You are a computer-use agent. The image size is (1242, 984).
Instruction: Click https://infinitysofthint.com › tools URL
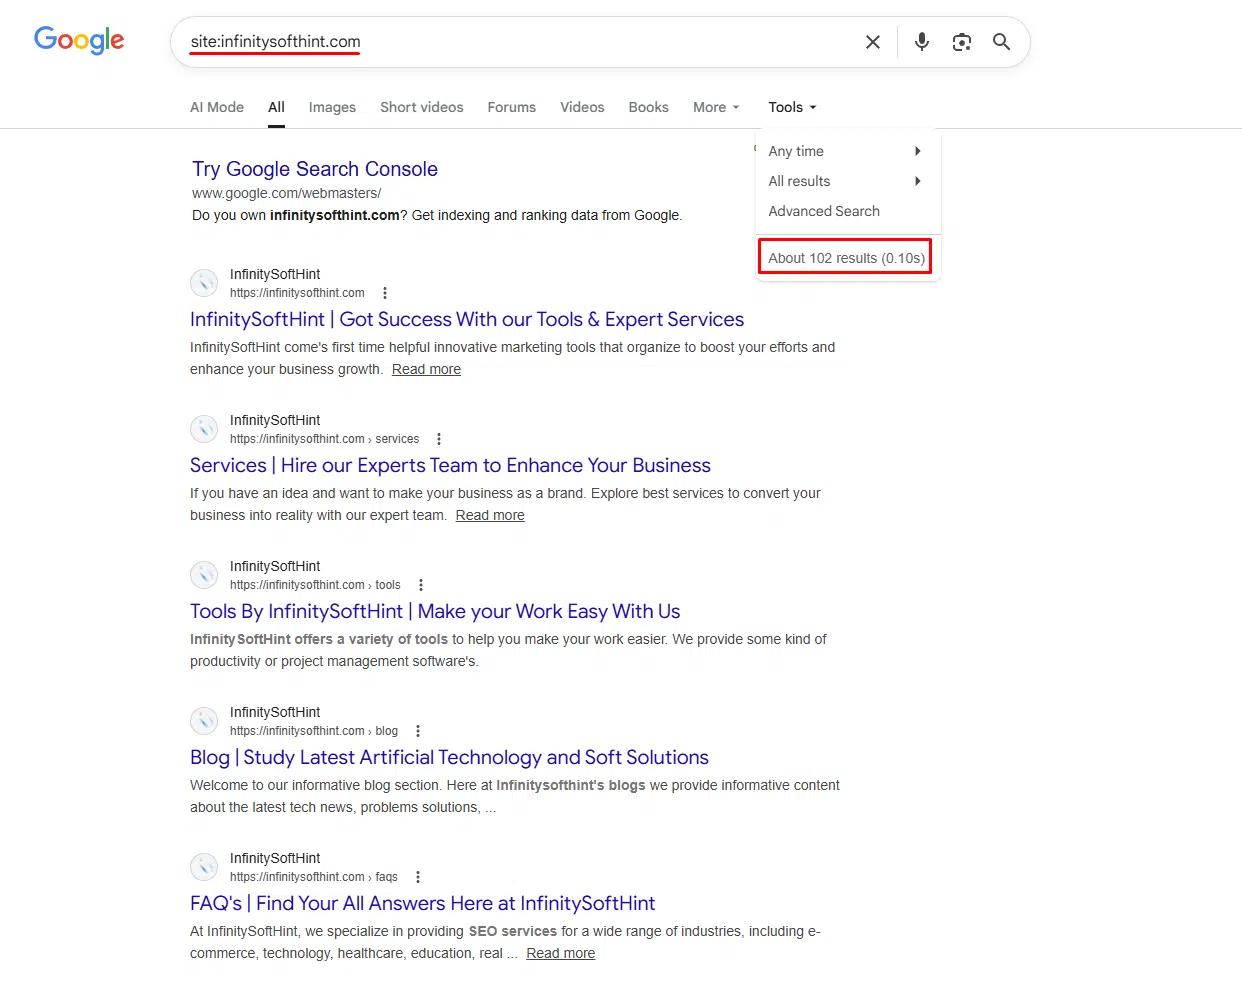coord(315,585)
